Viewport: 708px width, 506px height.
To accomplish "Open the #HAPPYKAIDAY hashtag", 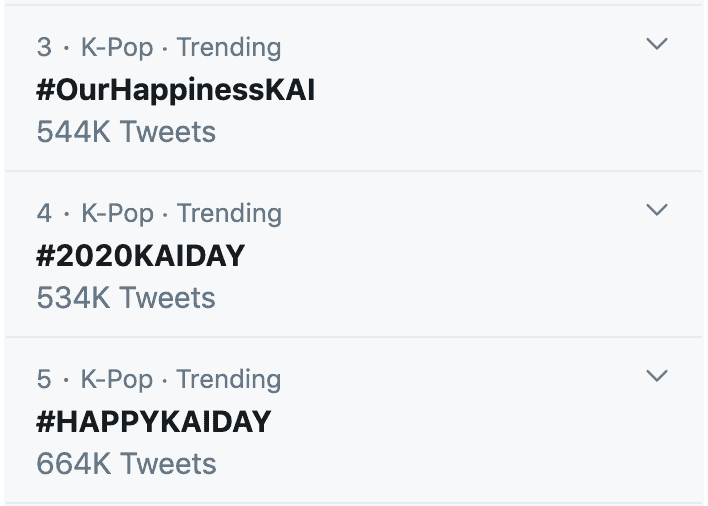I will tap(153, 422).
